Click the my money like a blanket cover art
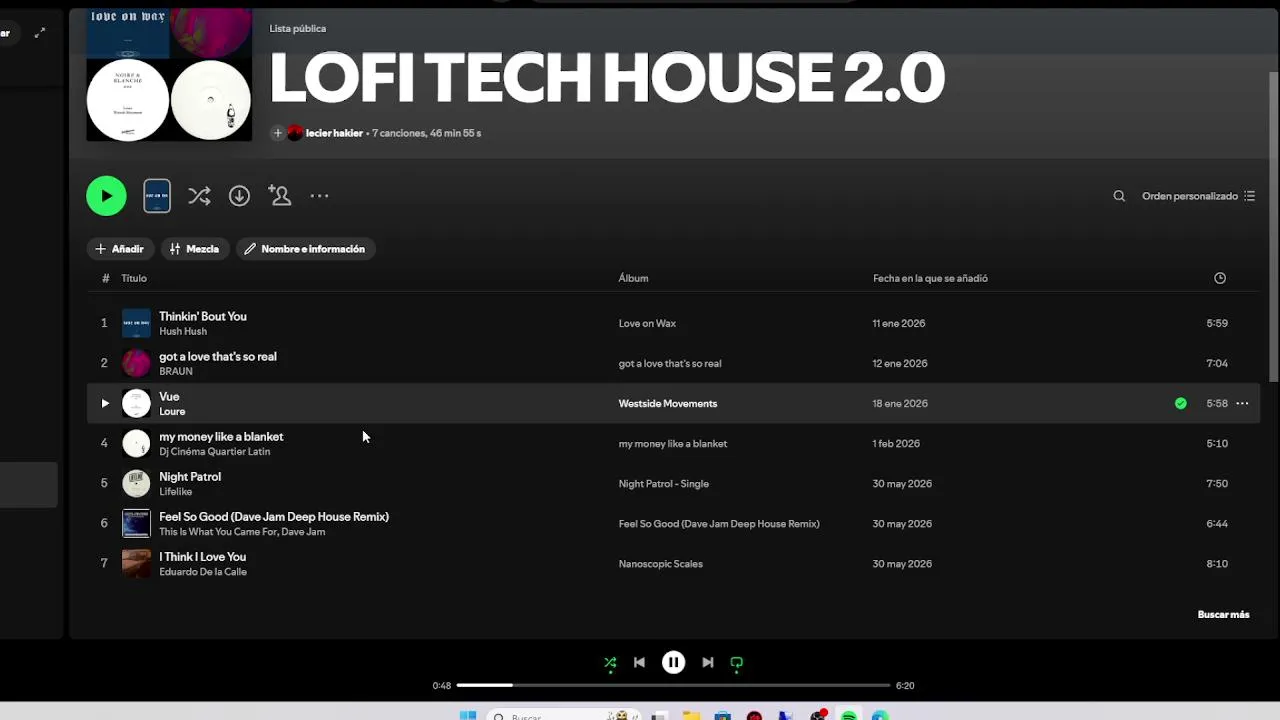Screen dimensions: 1280x720 pyautogui.click(x=136, y=443)
